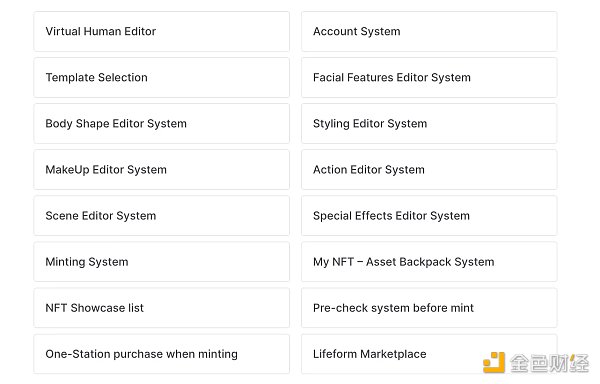Click Action Editor System card
Viewport: 600px width, 384px height.
(x=429, y=170)
